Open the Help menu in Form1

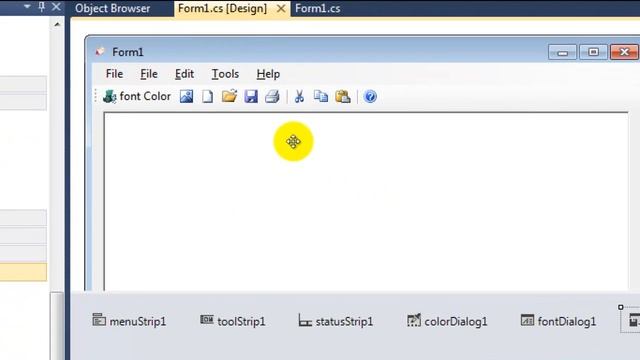pos(268,74)
